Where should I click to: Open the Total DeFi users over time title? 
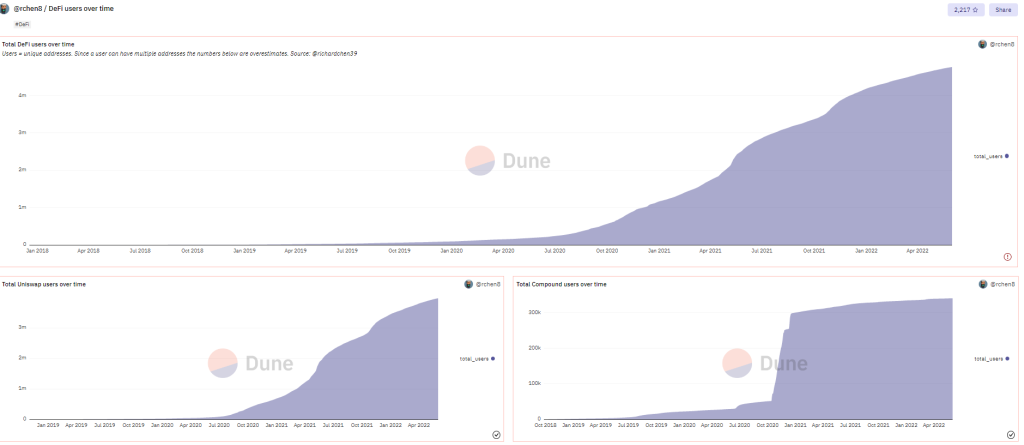point(38,44)
